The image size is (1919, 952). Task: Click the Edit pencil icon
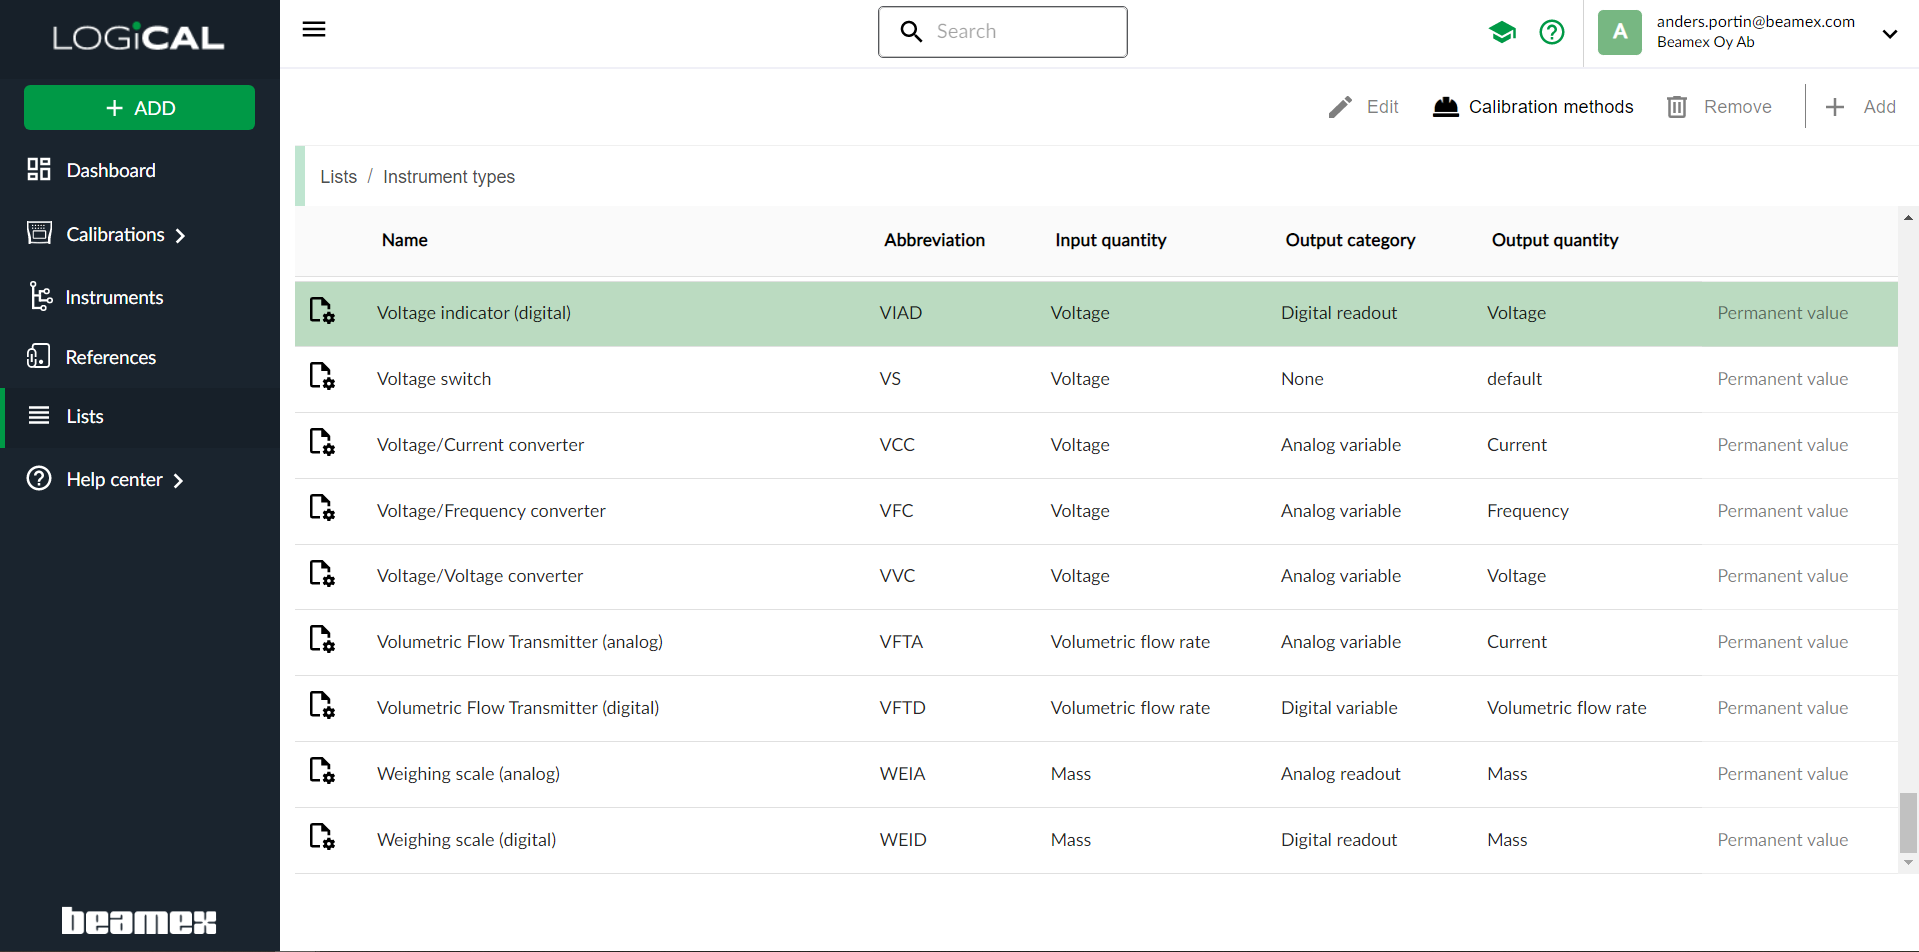pyautogui.click(x=1340, y=107)
